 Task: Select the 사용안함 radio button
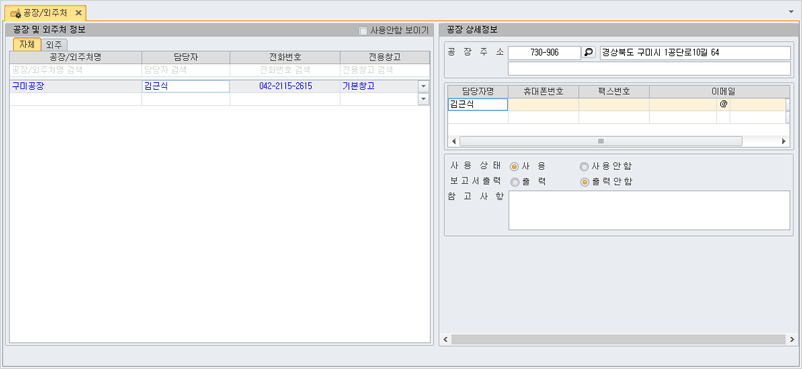tap(584, 166)
